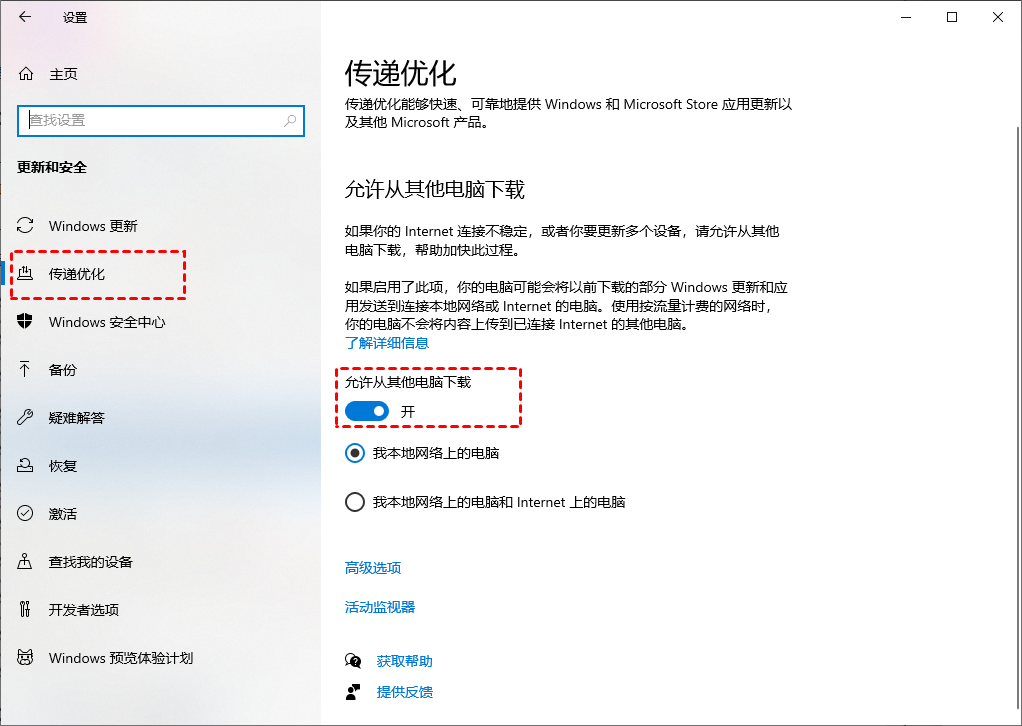Open 疑难解答 settings page
This screenshot has height=726, width=1022.
76,418
